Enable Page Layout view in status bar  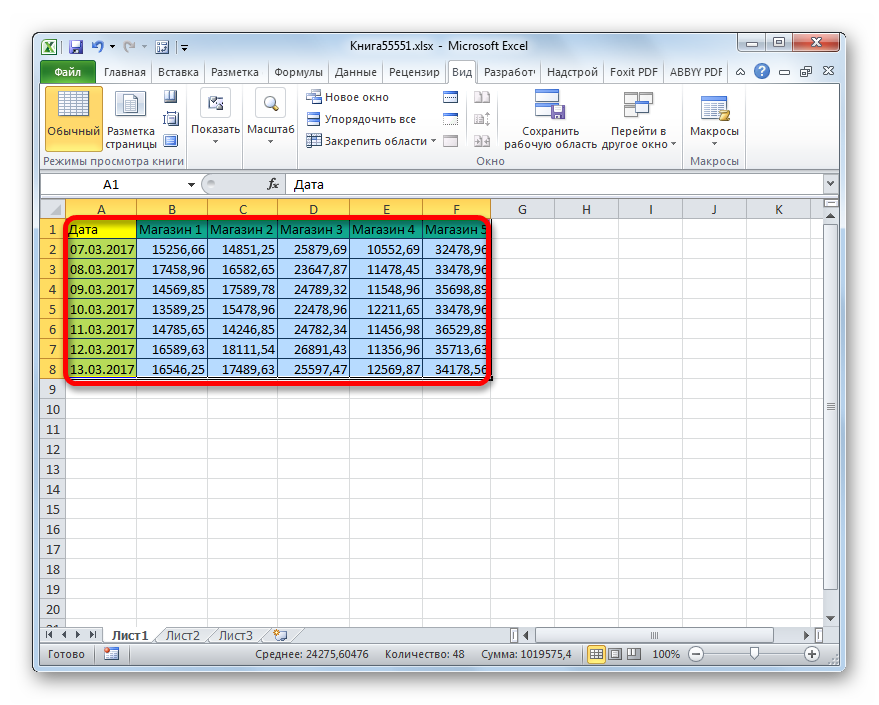(x=615, y=654)
